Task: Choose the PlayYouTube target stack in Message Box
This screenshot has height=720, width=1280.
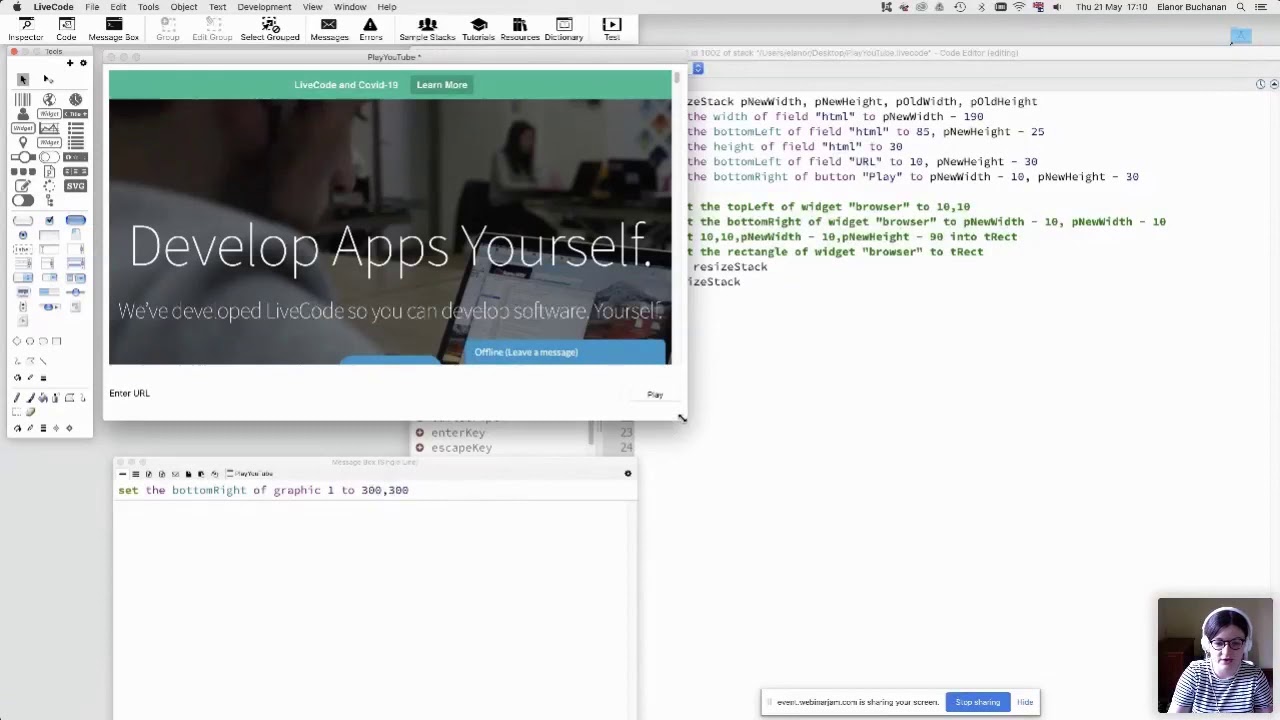Action: point(250,474)
